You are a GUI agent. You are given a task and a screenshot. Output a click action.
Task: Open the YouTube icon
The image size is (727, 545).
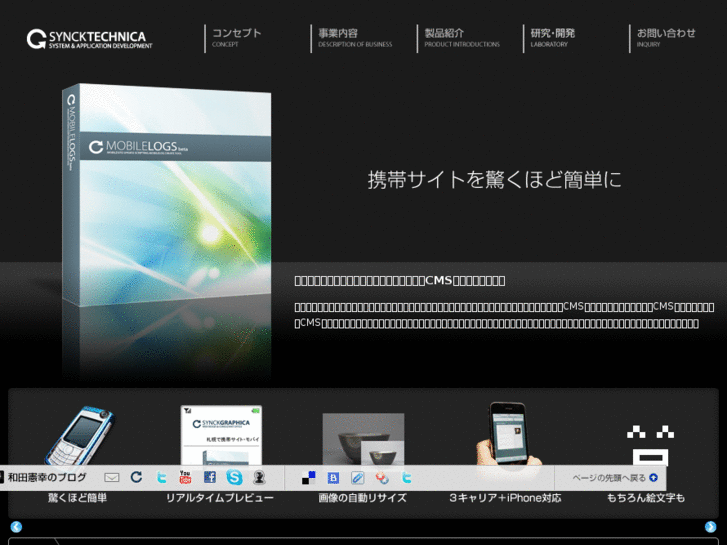[x=185, y=477]
